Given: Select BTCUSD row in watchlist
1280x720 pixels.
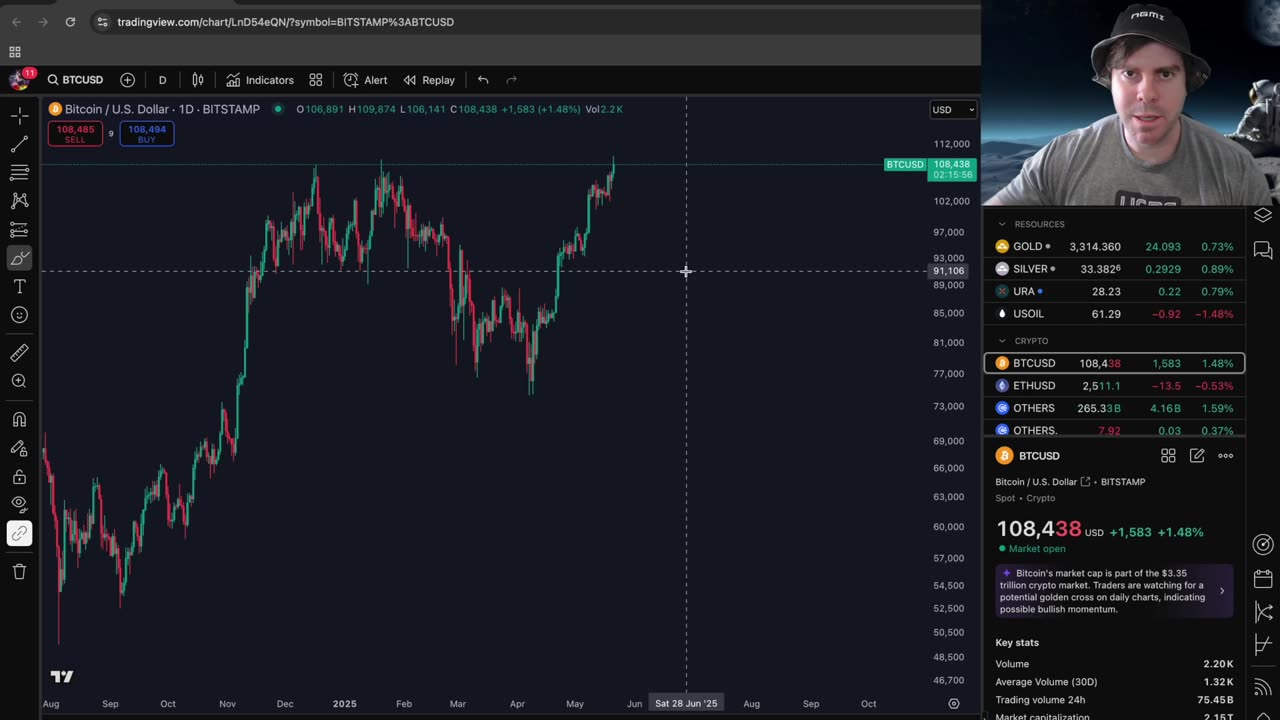Looking at the screenshot, I should tap(1114, 363).
